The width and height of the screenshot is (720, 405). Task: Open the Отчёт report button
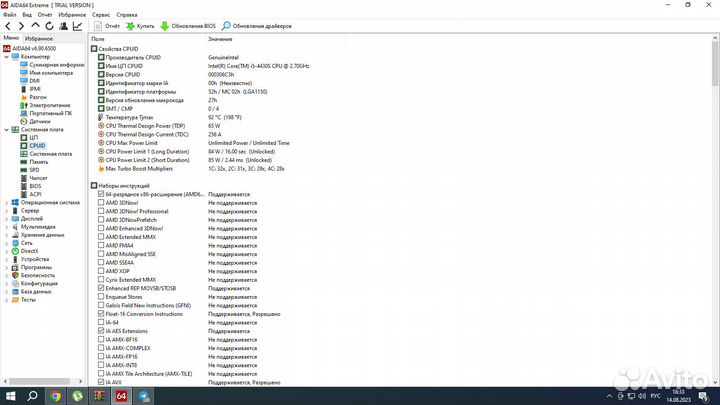coord(107,26)
